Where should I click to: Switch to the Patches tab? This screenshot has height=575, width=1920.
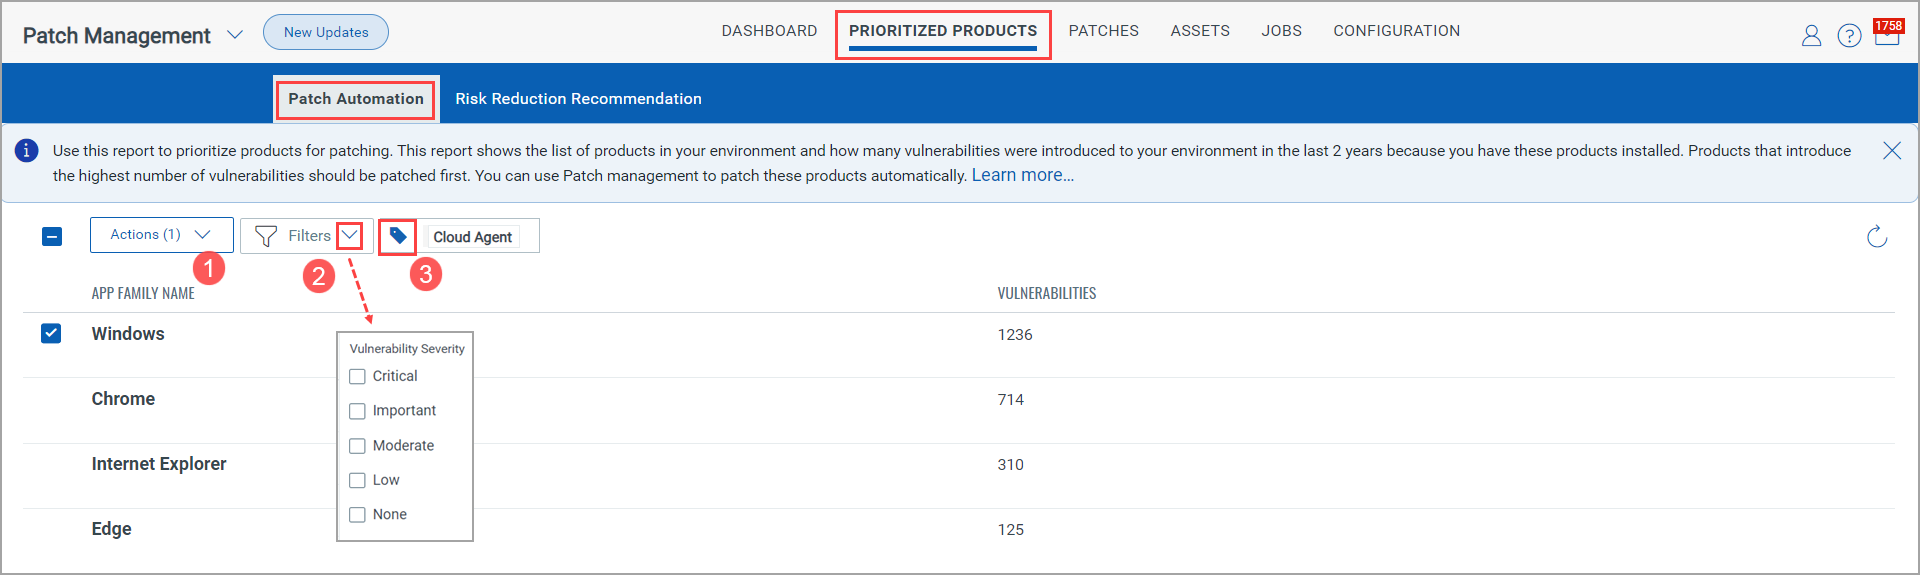1103,31
